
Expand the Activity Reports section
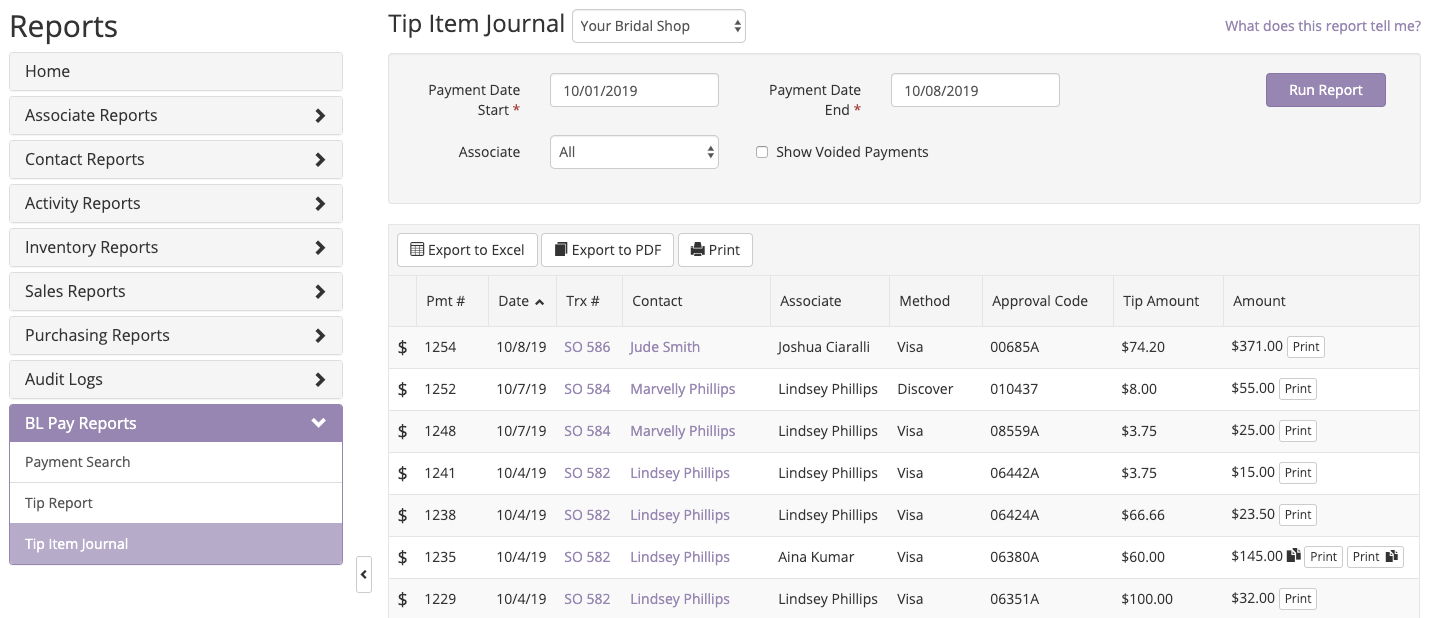tap(176, 203)
